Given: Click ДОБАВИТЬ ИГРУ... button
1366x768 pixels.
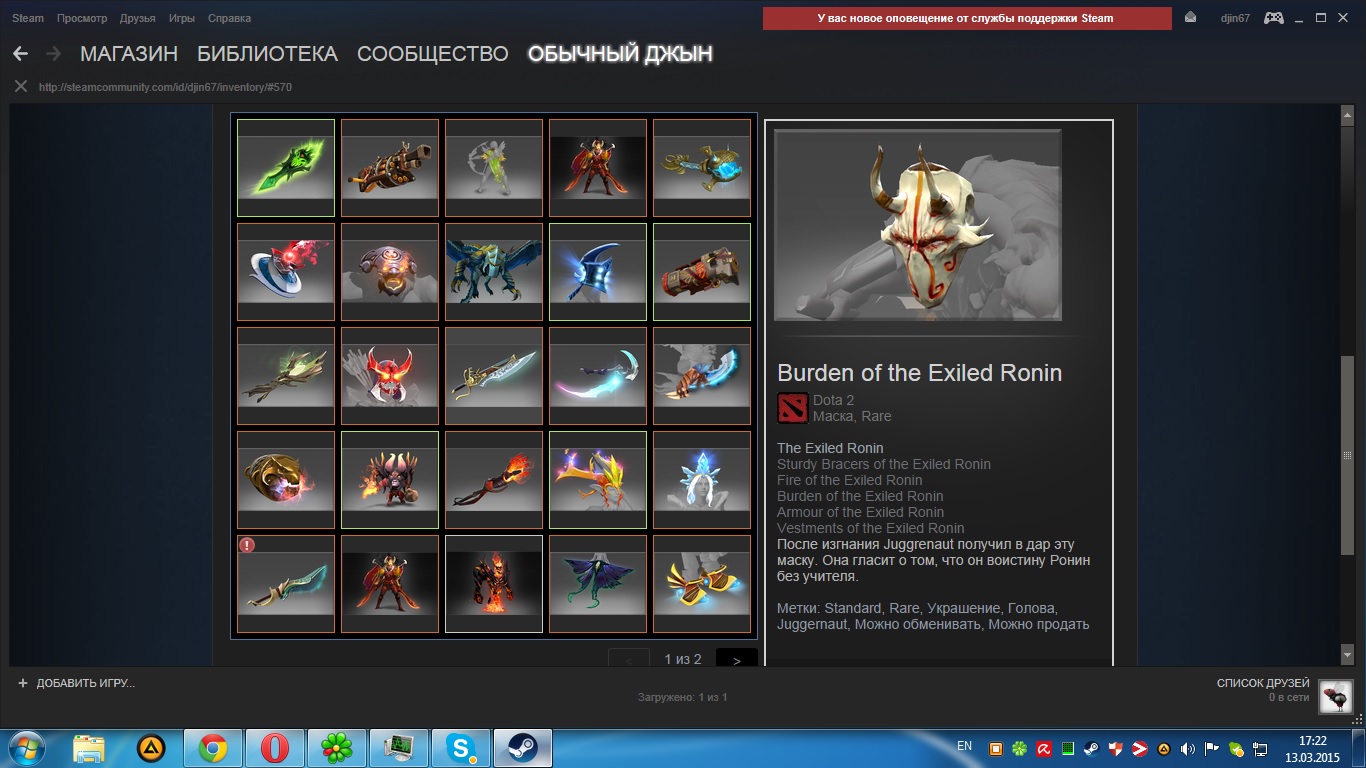Looking at the screenshot, I should click(76, 683).
